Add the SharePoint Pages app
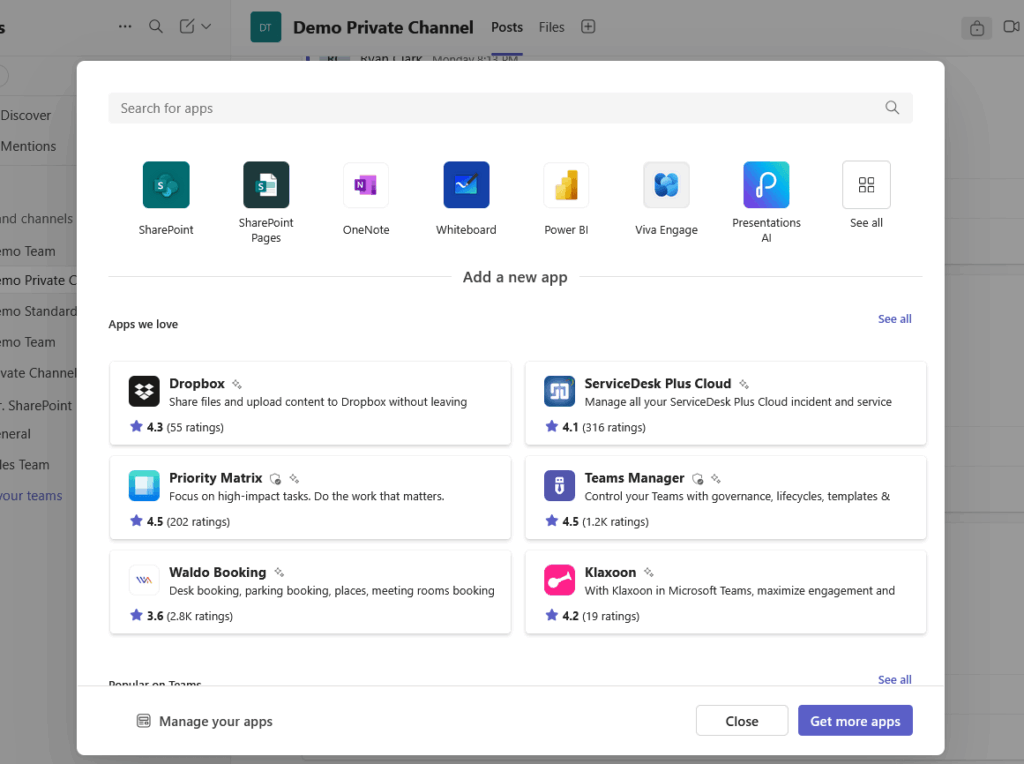 (266, 185)
